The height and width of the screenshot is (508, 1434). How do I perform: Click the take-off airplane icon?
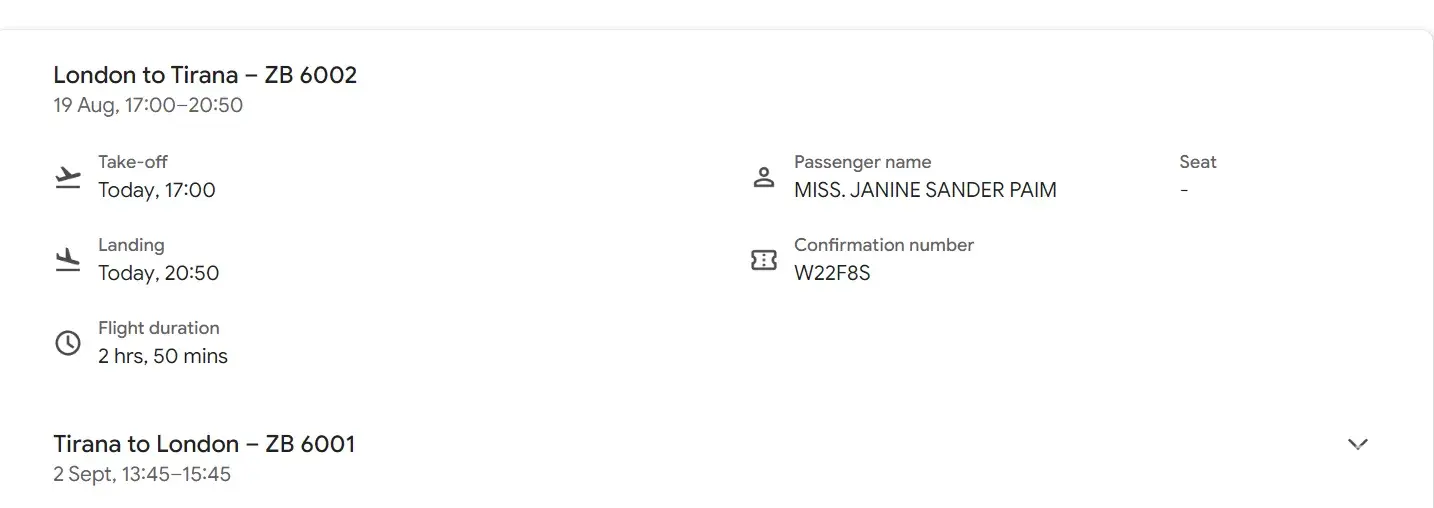pyautogui.click(x=67, y=178)
